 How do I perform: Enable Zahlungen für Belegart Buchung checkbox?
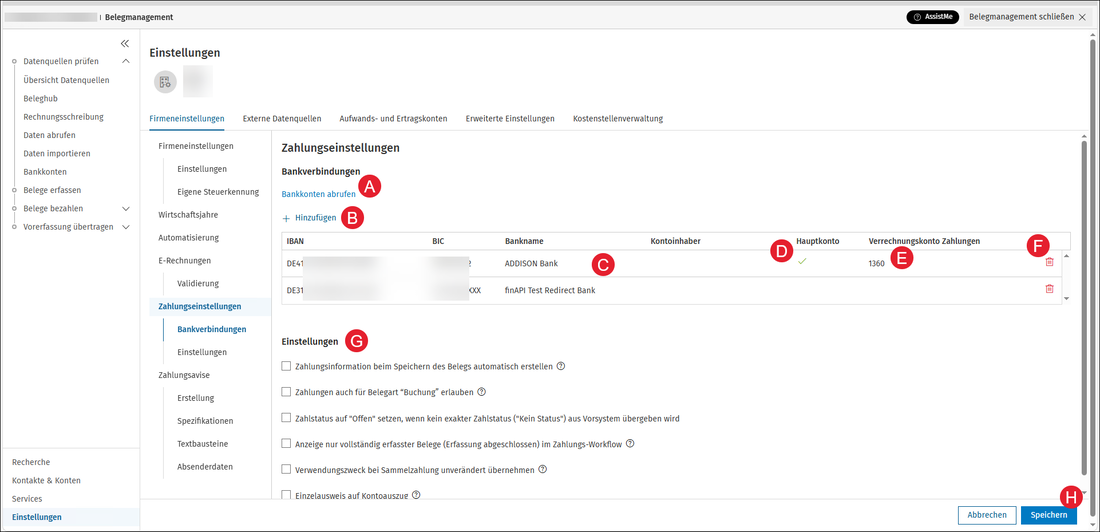click(x=286, y=392)
